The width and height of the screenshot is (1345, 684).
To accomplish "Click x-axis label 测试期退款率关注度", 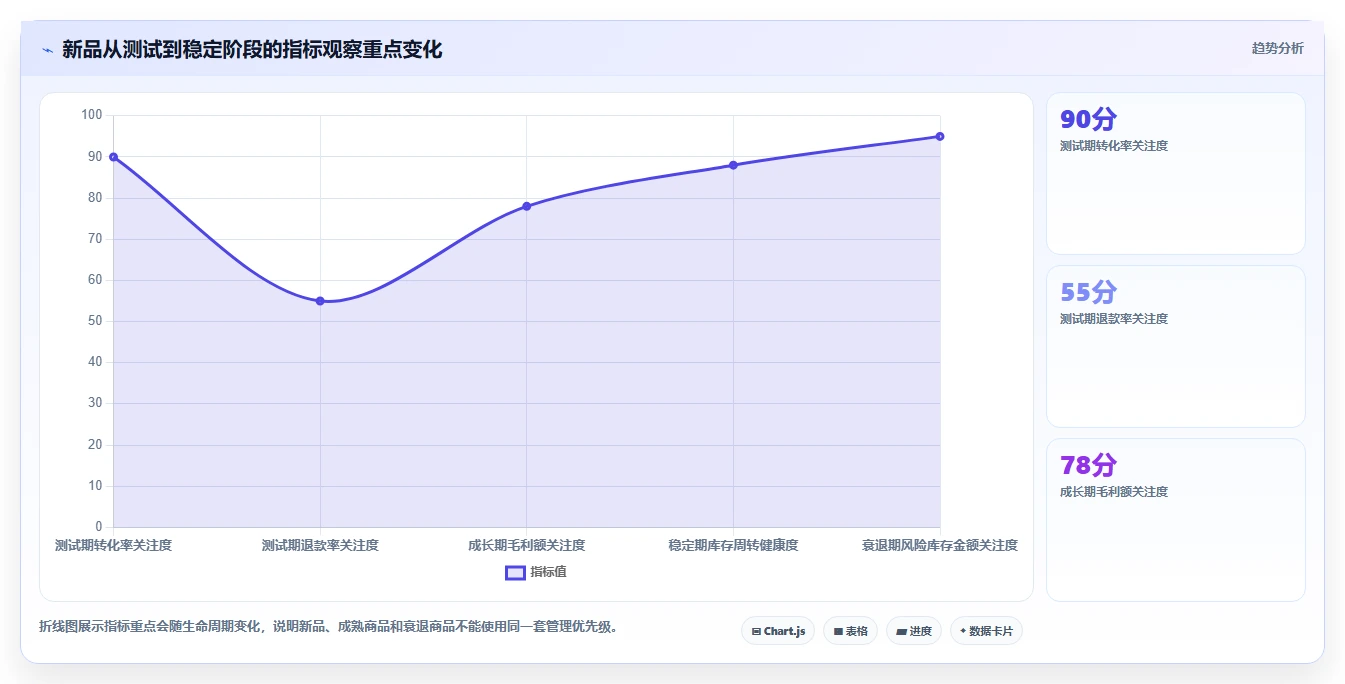I will click(320, 545).
